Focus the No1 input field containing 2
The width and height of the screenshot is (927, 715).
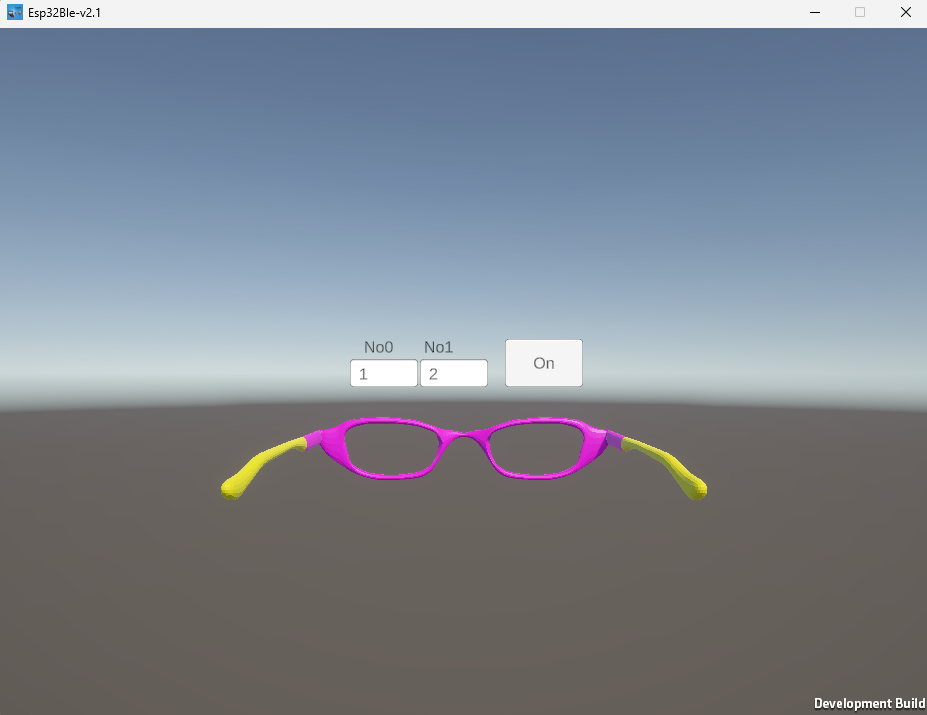pyautogui.click(x=453, y=374)
